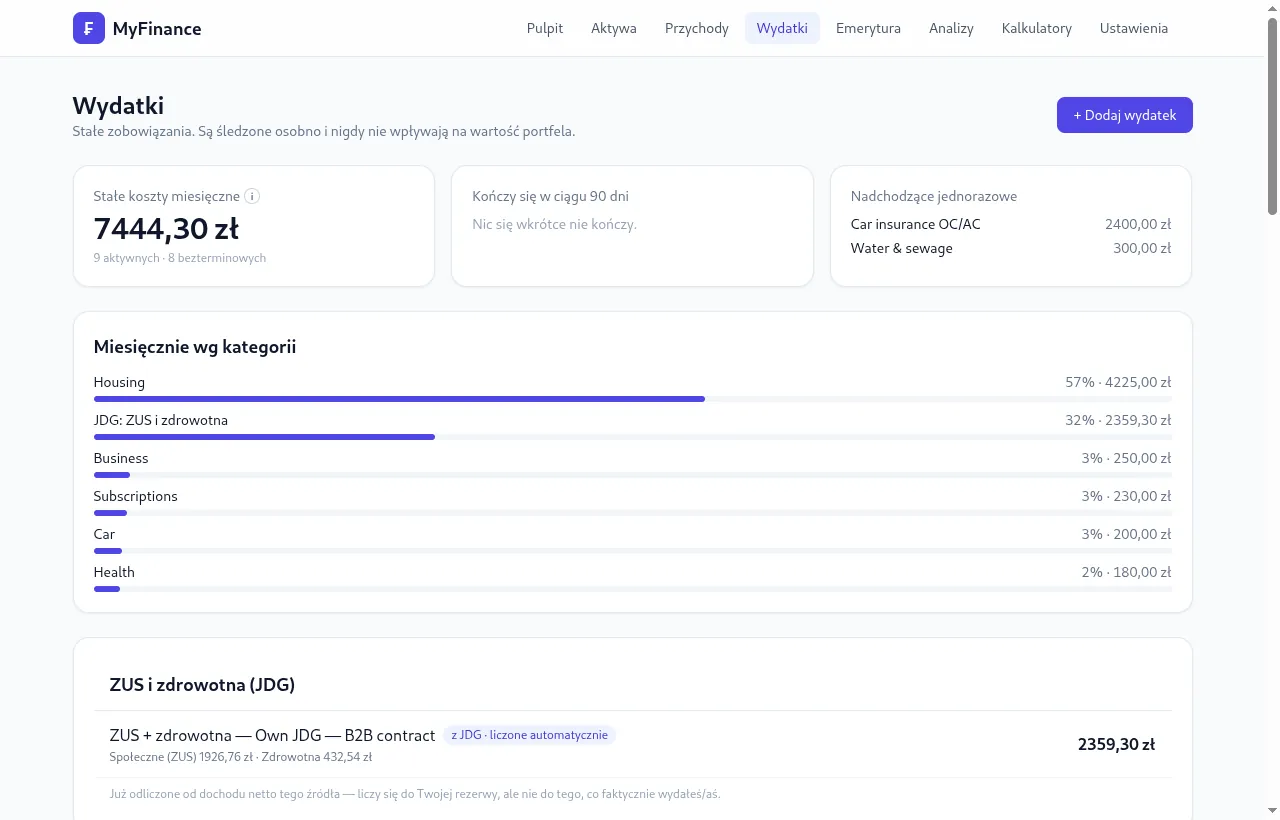
Task: Click the '9 aktywnych · 8 bezterminowych' text
Action: (x=180, y=258)
